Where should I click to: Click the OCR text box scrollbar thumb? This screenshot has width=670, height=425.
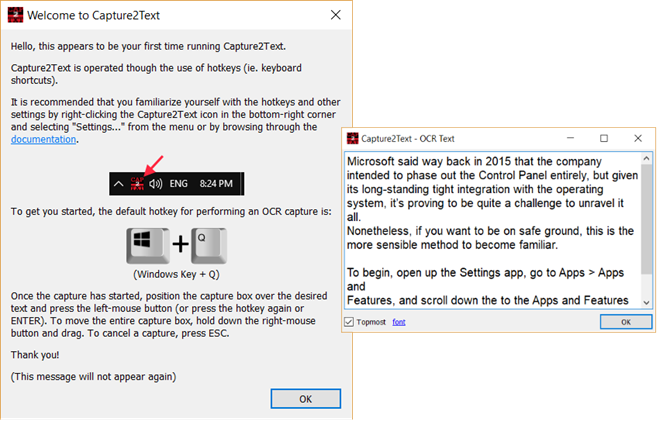[646, 219]
